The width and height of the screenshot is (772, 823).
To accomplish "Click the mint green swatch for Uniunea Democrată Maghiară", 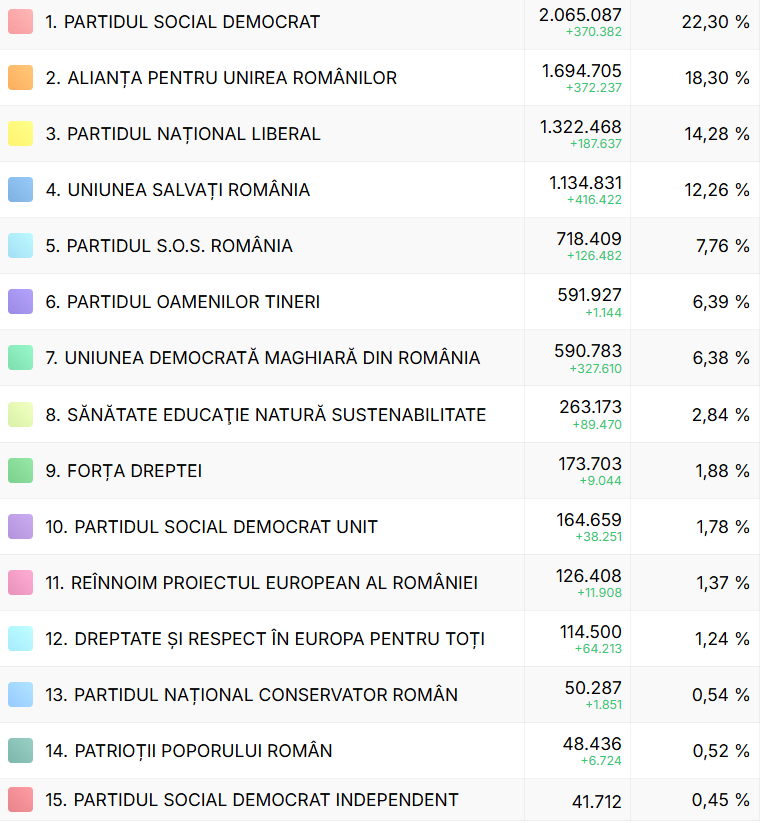I will (20, 358).
